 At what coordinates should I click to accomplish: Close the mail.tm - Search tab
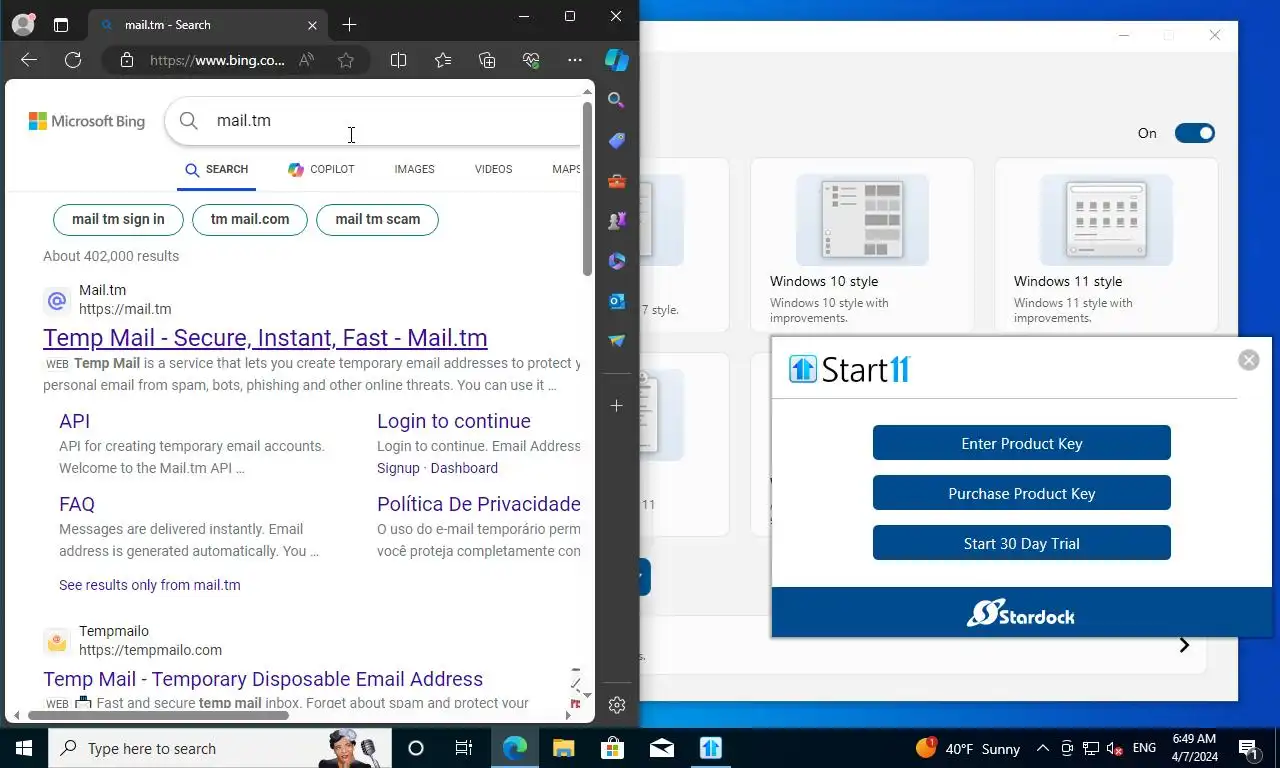[313, 25]
